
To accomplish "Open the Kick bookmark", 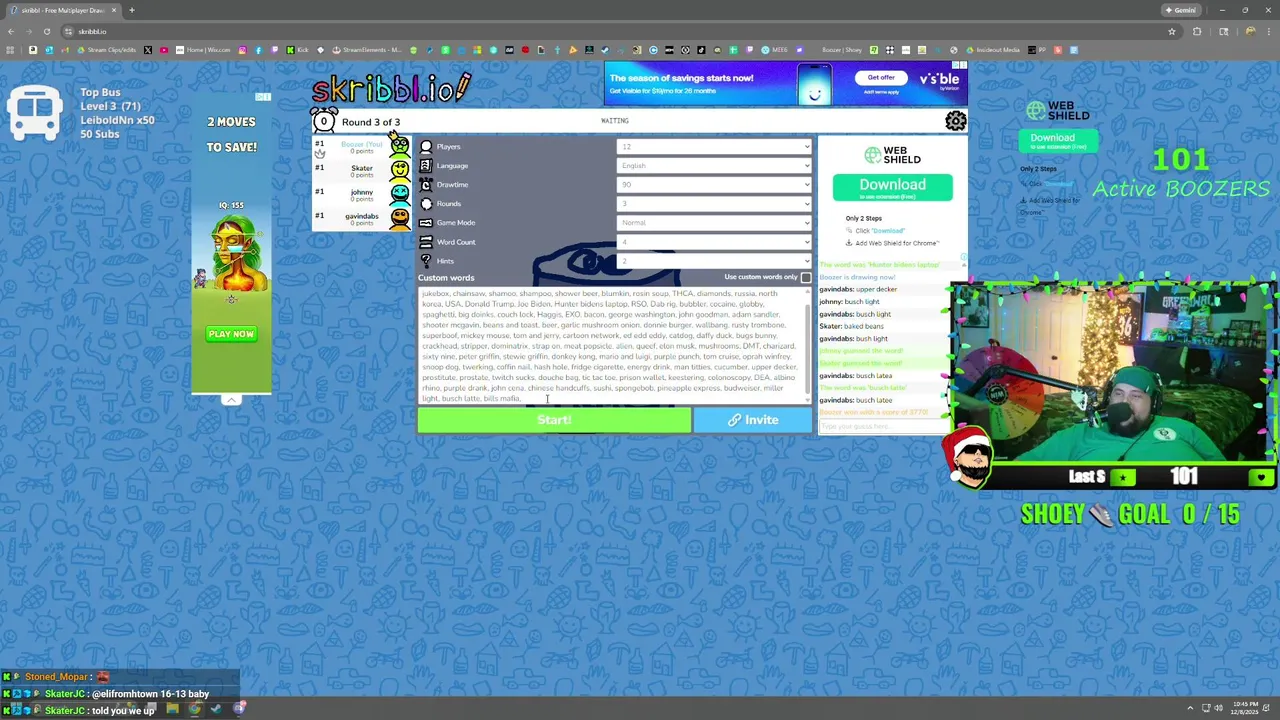I will pyautogui.click(x=298, y=50).
